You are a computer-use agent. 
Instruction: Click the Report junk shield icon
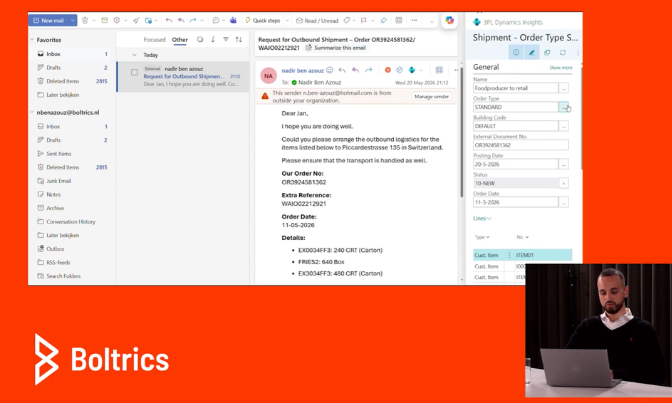click(x=117, y=20)
